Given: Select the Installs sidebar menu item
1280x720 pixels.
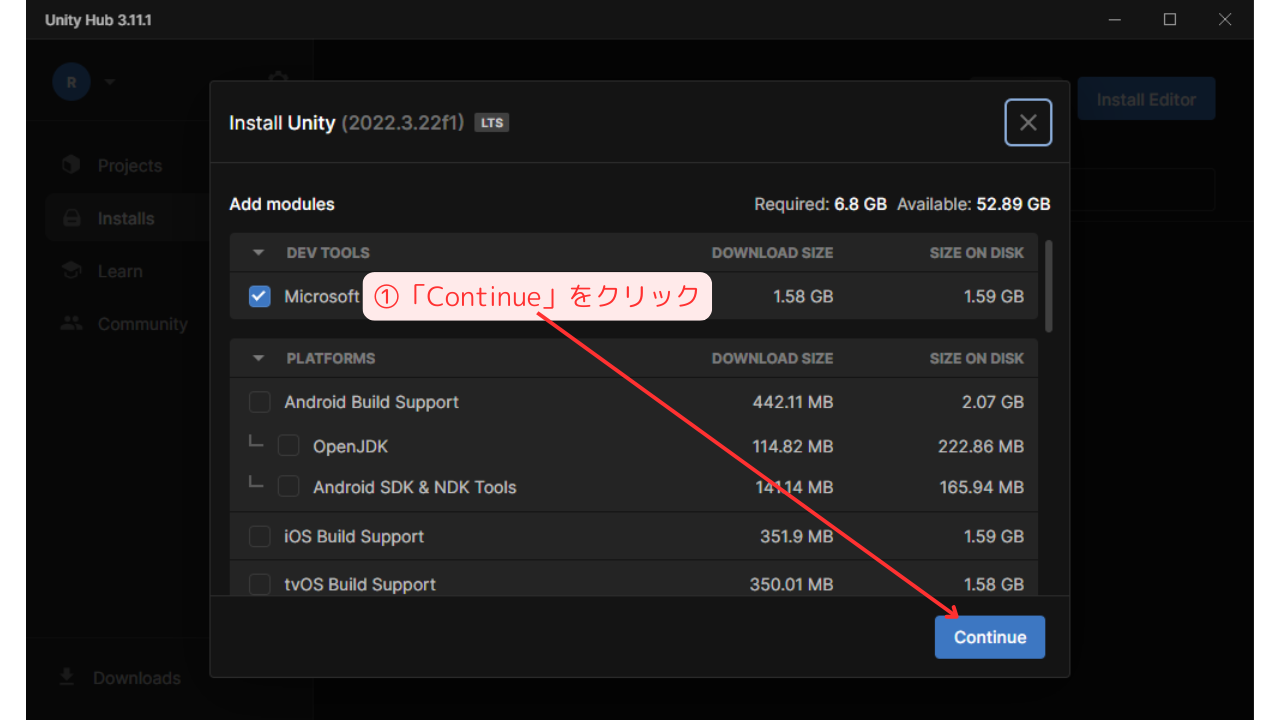Looking at the screenshot, I should click(x=126, y=218).
